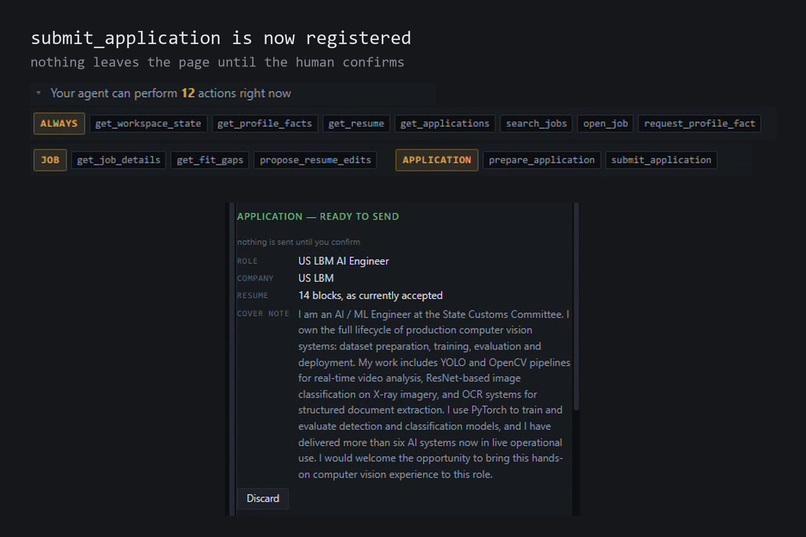Click the role value 'US LBM AI Engineer'

pos(343,261)
